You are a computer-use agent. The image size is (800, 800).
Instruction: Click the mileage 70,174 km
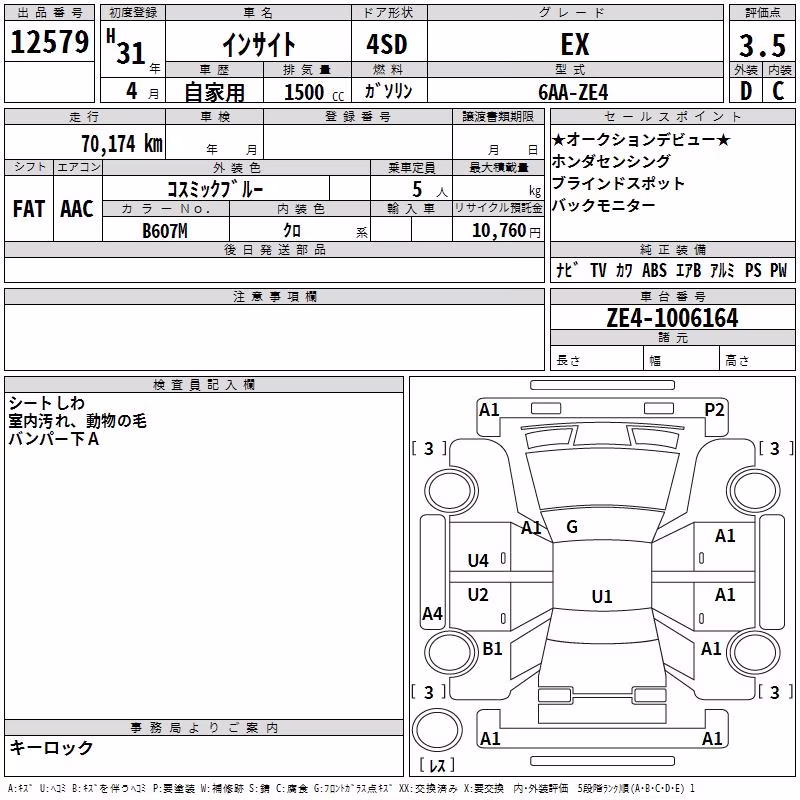tap(122, 144)
